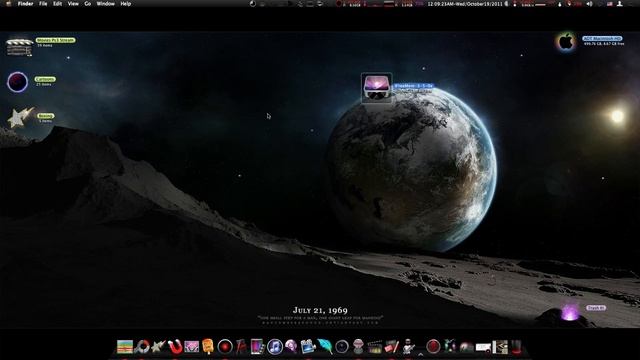The image size is (640, 360).
Task: Select the clapperboard folder icon on desktop
Action: 19,47
